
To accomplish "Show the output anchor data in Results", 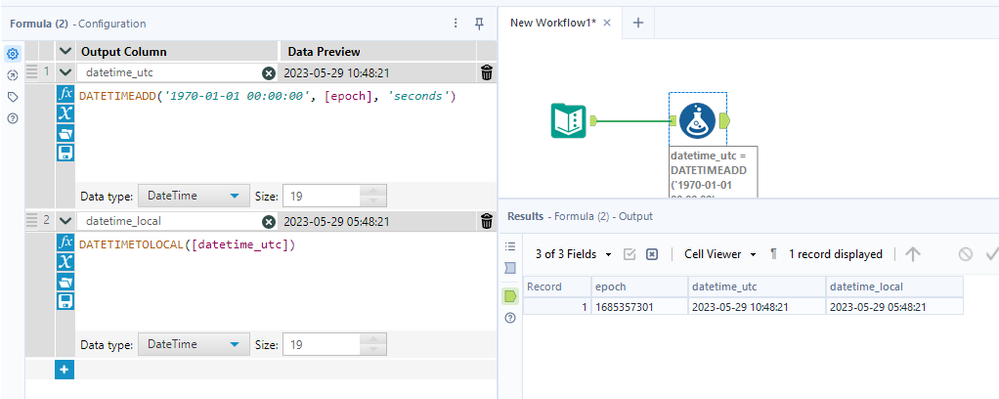I will point(510,296).
